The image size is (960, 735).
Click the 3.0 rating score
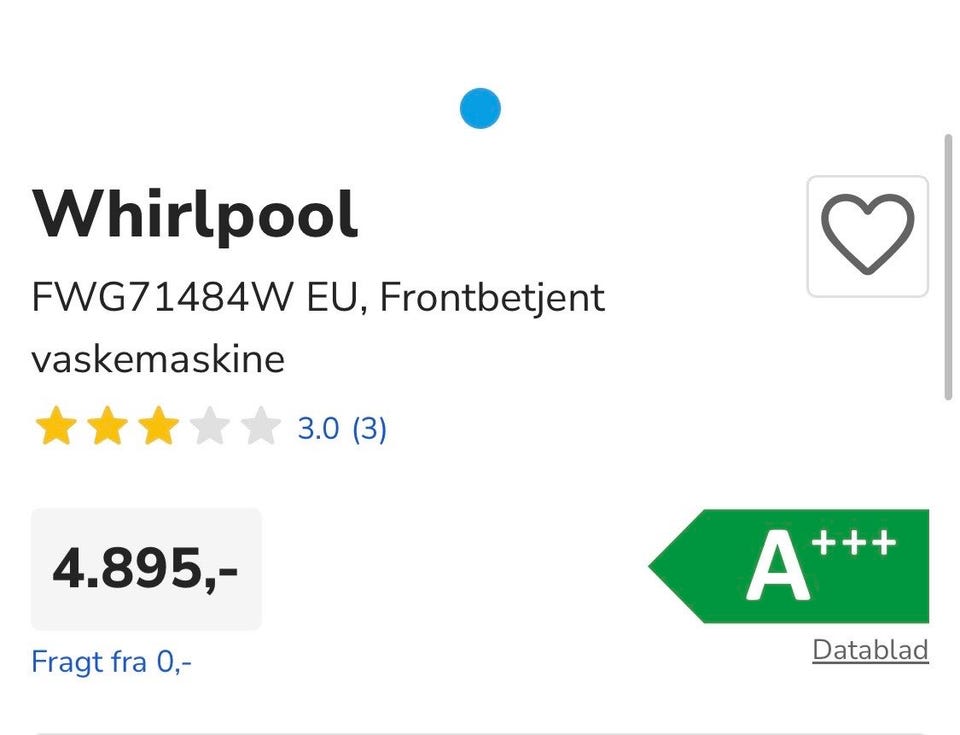pyautogui.click(x=318, y=429)
